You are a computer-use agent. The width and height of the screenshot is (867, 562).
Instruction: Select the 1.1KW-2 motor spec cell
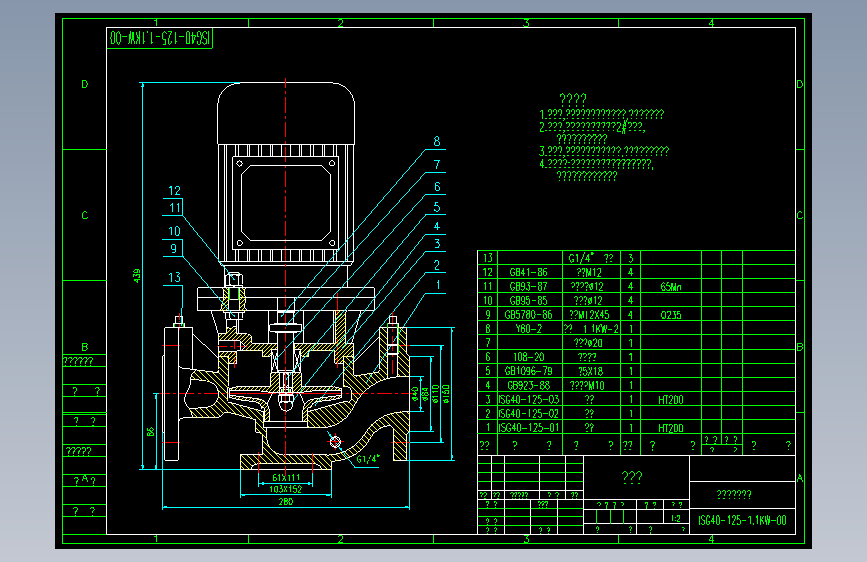pyautogui.click(x=591, y=329)
